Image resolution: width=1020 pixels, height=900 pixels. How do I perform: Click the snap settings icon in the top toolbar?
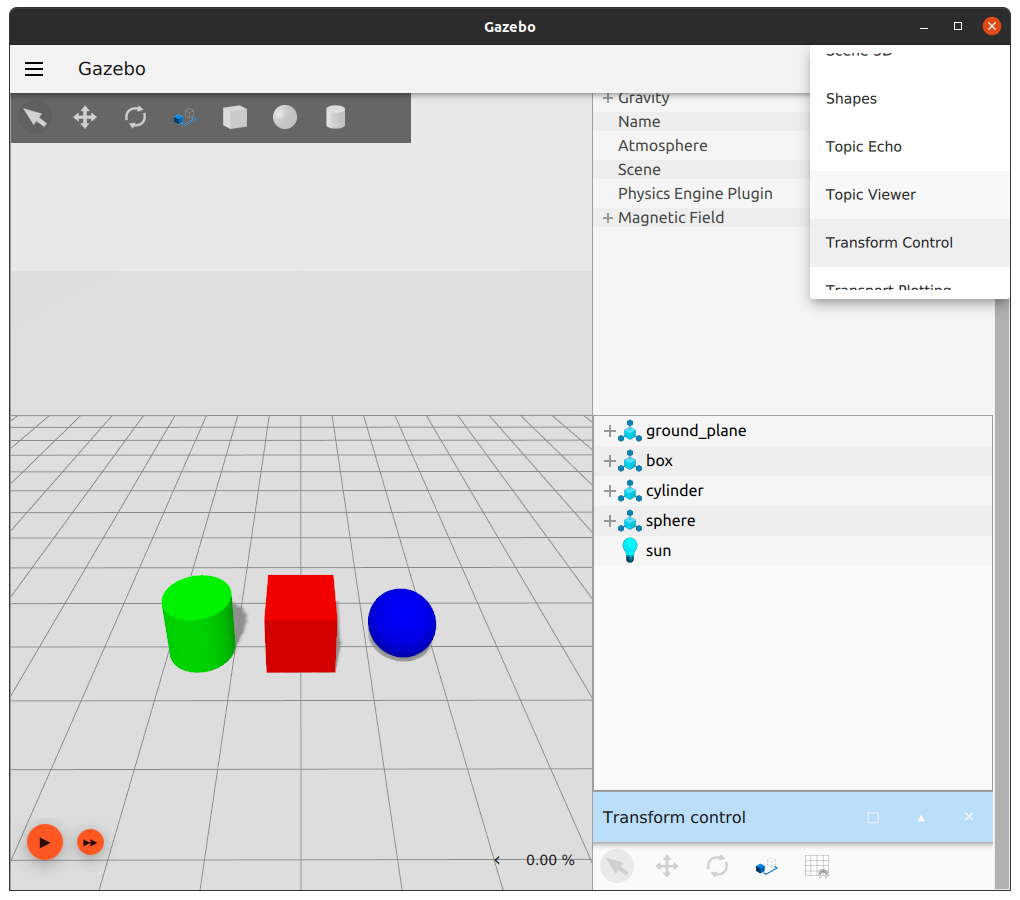coord(185,118)
